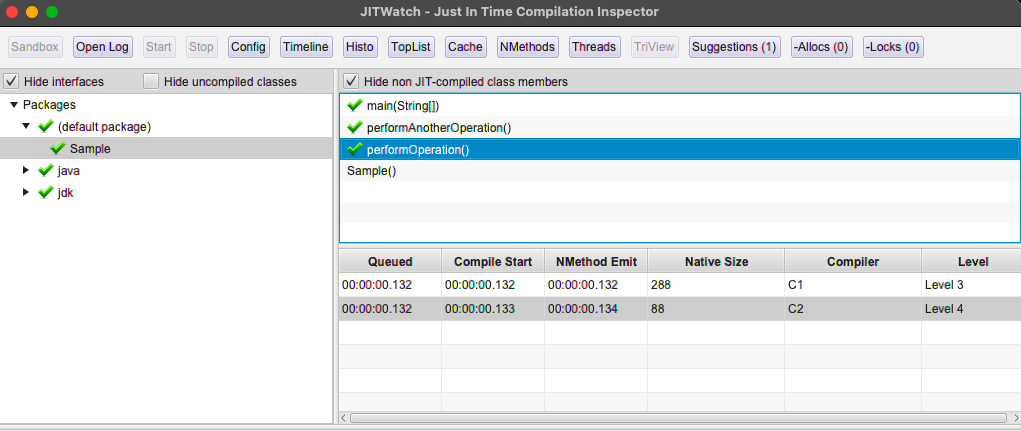Click checkmark icon next to performOperation()
The width and height of the screenshot is (1021, 431).
coord(355,149)
